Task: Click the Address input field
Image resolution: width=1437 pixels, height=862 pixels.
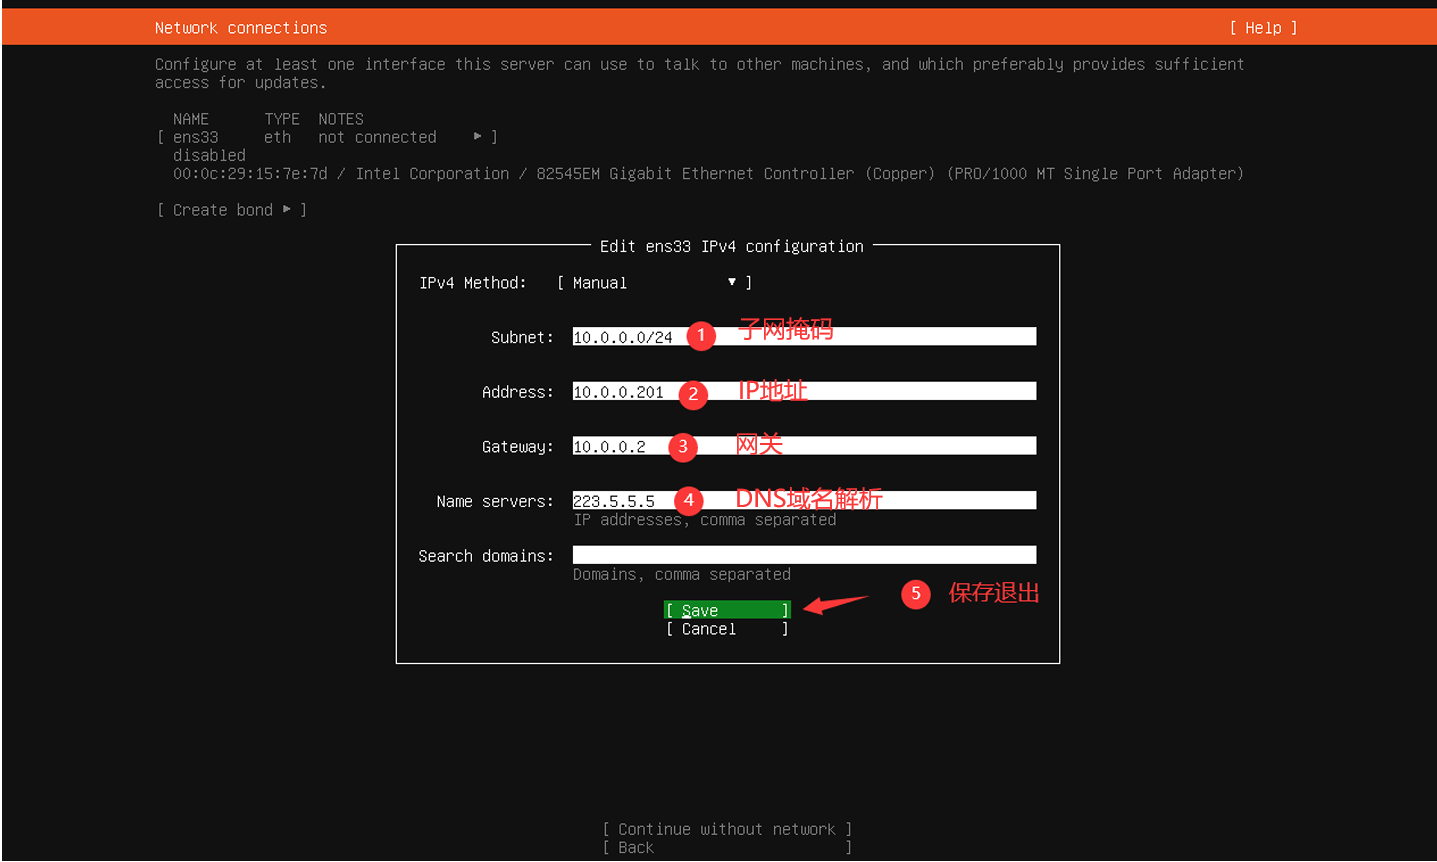Action: click(804, 392)
